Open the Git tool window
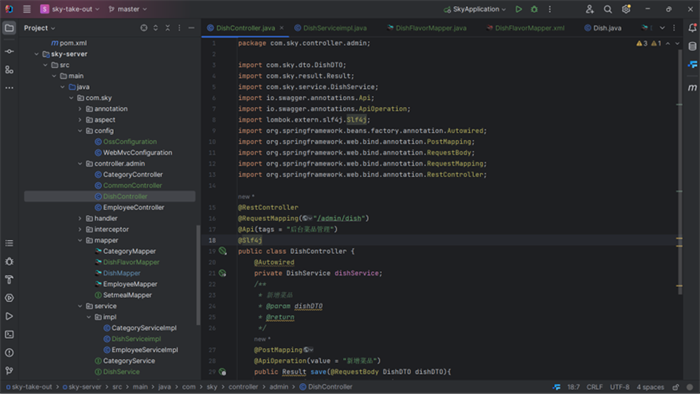 click(x=9, y=370)
